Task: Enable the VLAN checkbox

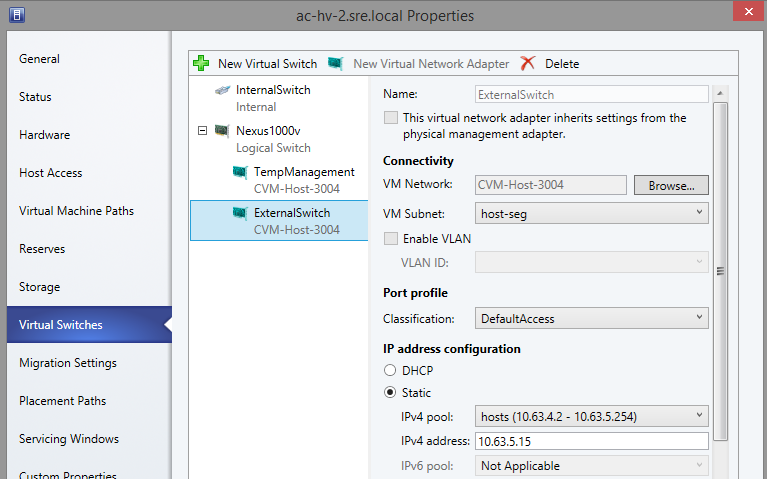Action: click(391, 238)
